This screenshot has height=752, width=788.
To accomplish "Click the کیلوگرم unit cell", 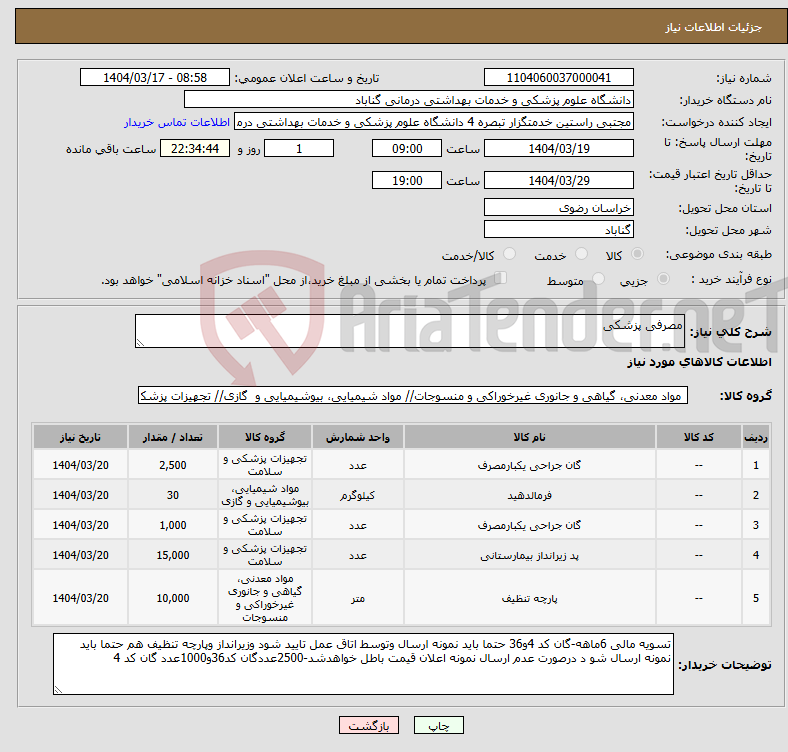I will (357, 495).
